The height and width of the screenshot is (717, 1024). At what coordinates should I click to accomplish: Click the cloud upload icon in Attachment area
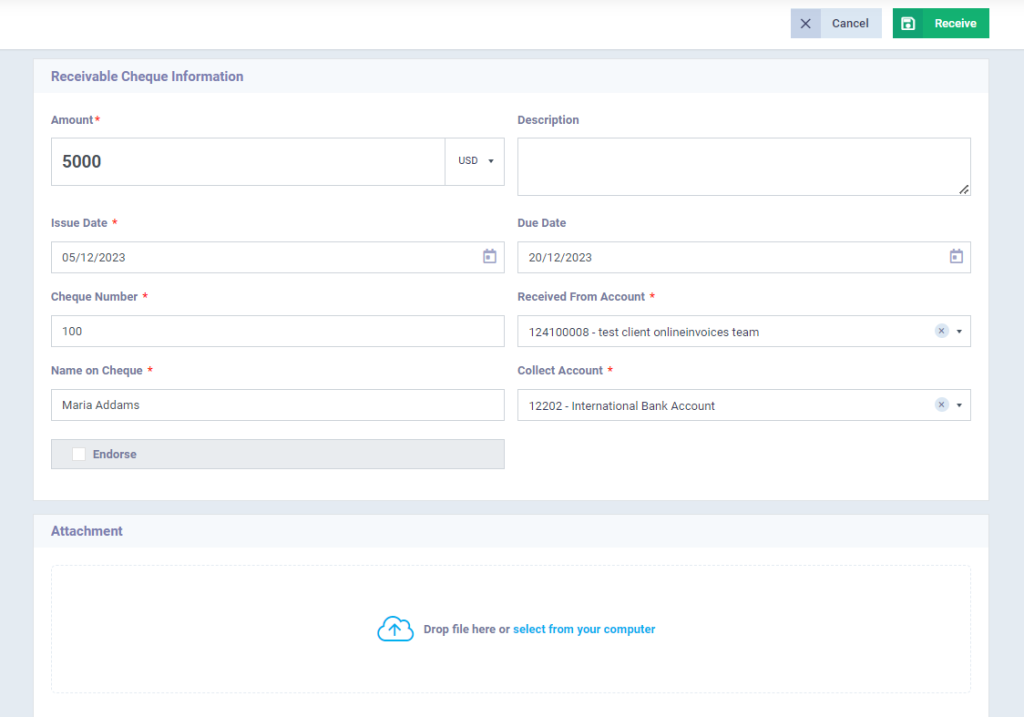tap(395, 628)
